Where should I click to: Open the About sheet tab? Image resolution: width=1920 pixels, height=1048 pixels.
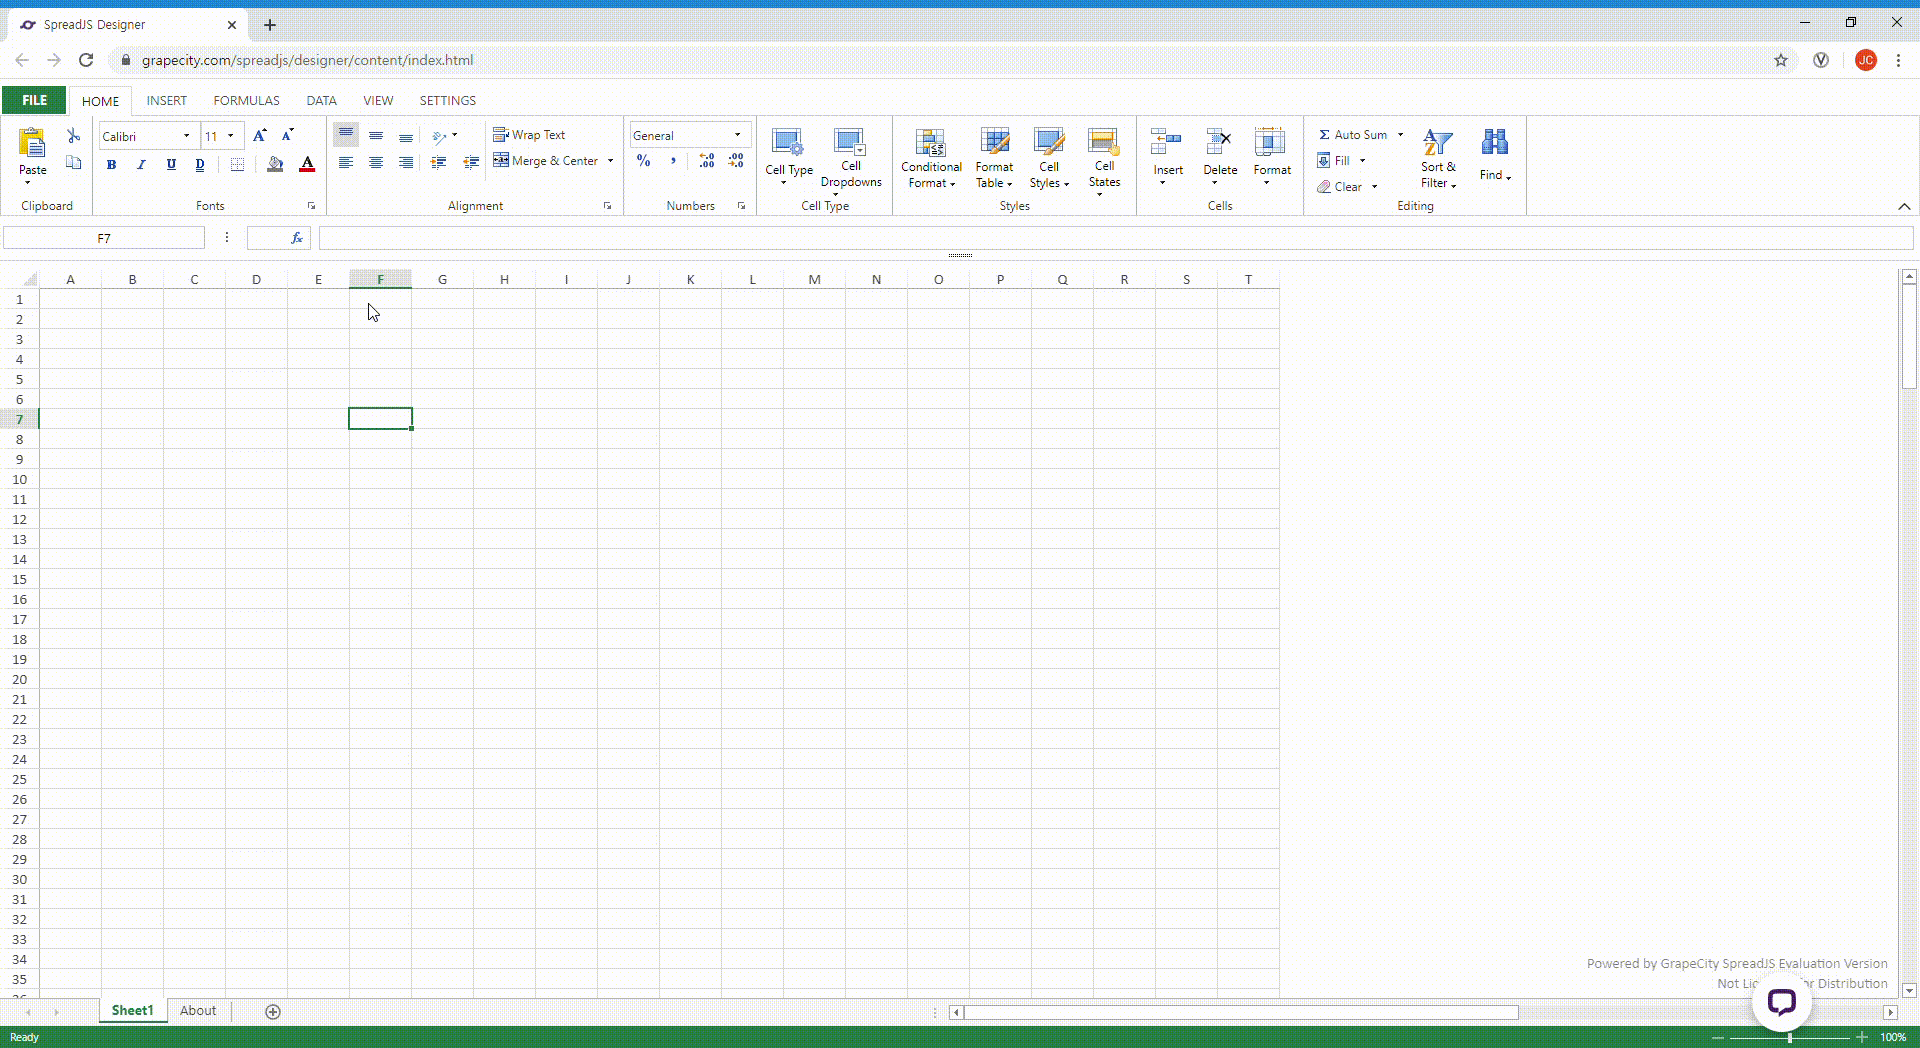point(198,1011)
